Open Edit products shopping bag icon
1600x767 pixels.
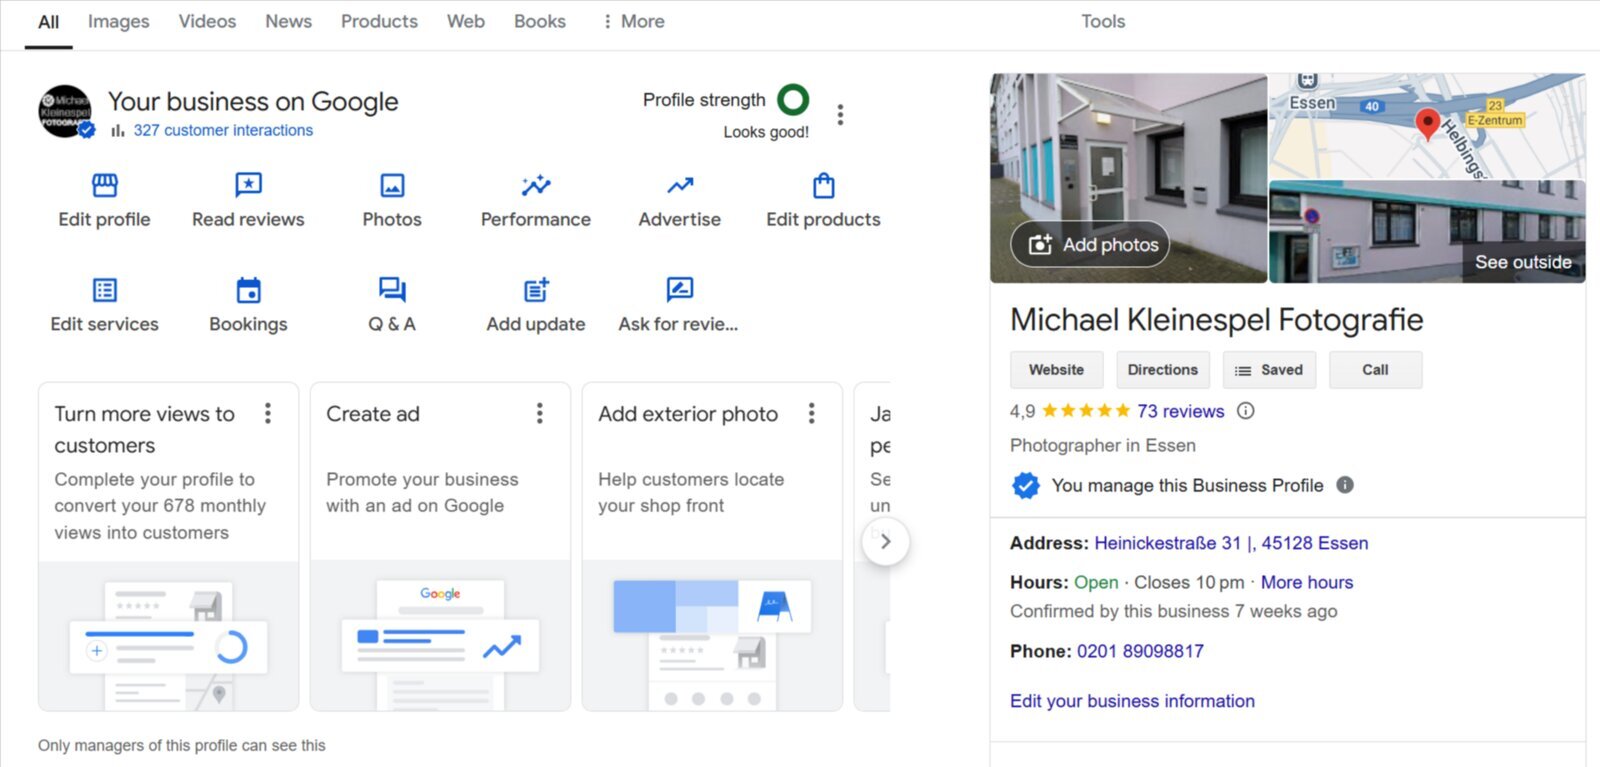pyautogui.click(x=823, y=186)
